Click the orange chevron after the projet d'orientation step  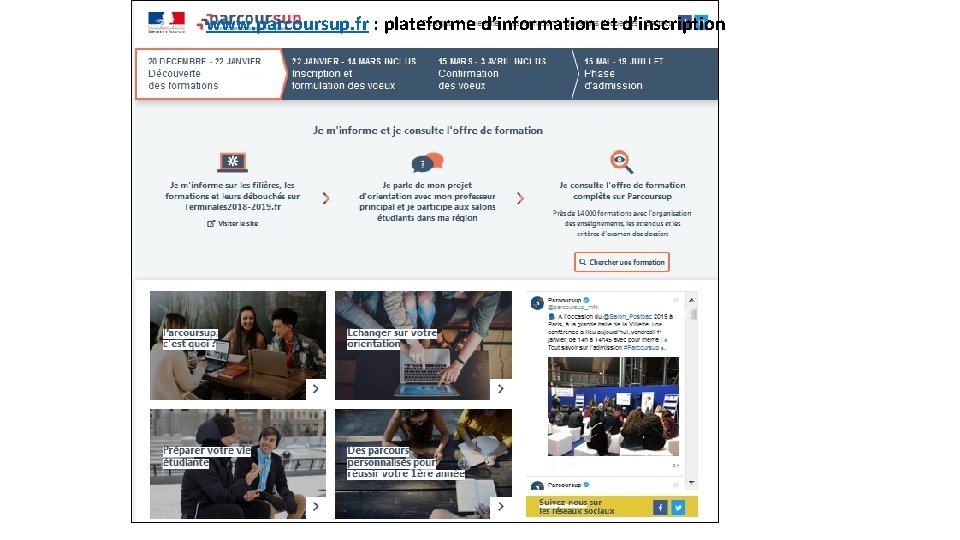point(520,198)
